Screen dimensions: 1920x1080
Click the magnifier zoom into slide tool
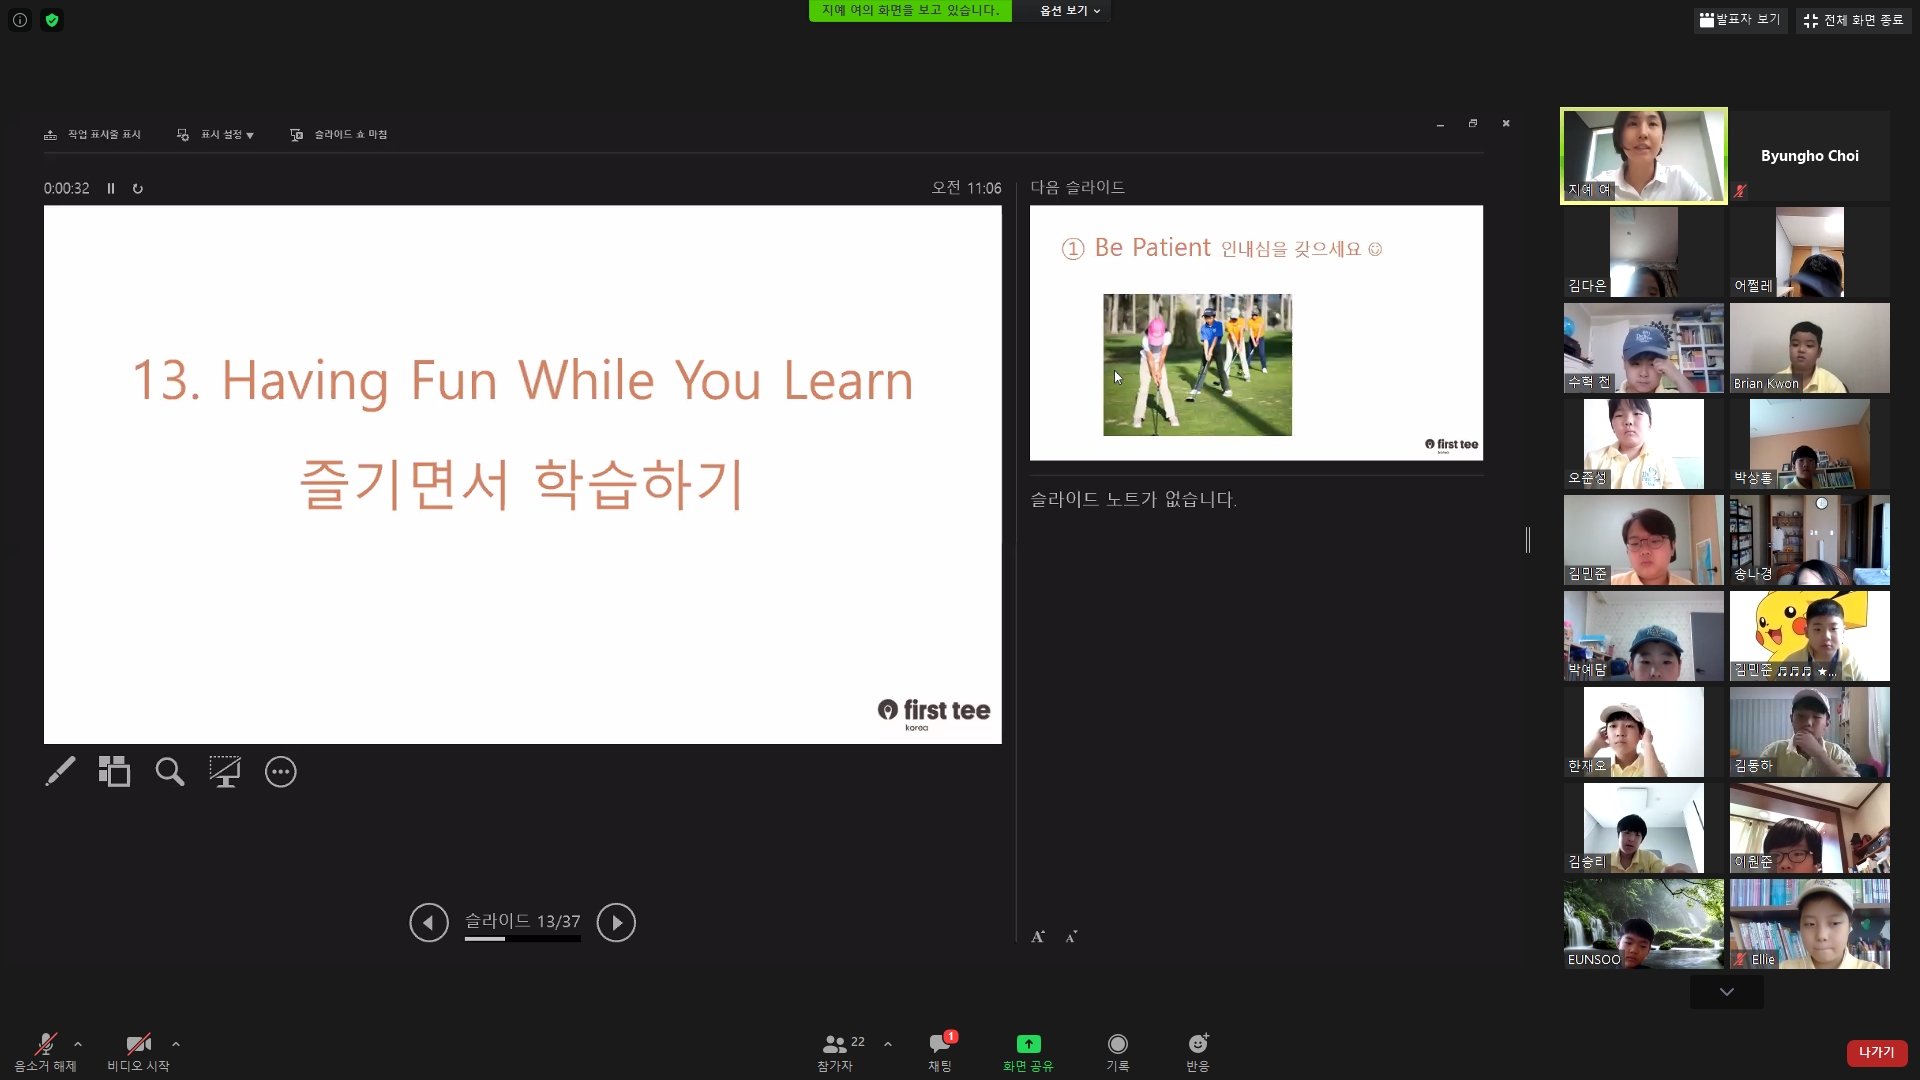pos(169,771)
